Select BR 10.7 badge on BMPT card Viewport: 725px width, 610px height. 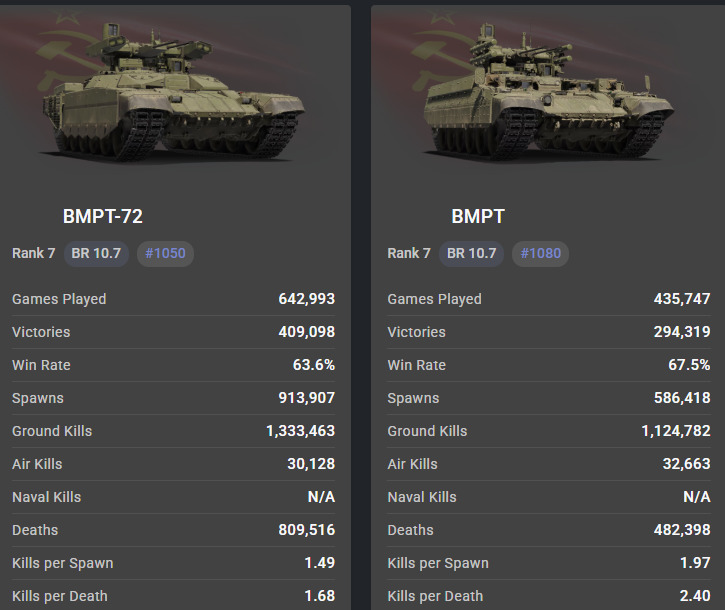(471, 253)
